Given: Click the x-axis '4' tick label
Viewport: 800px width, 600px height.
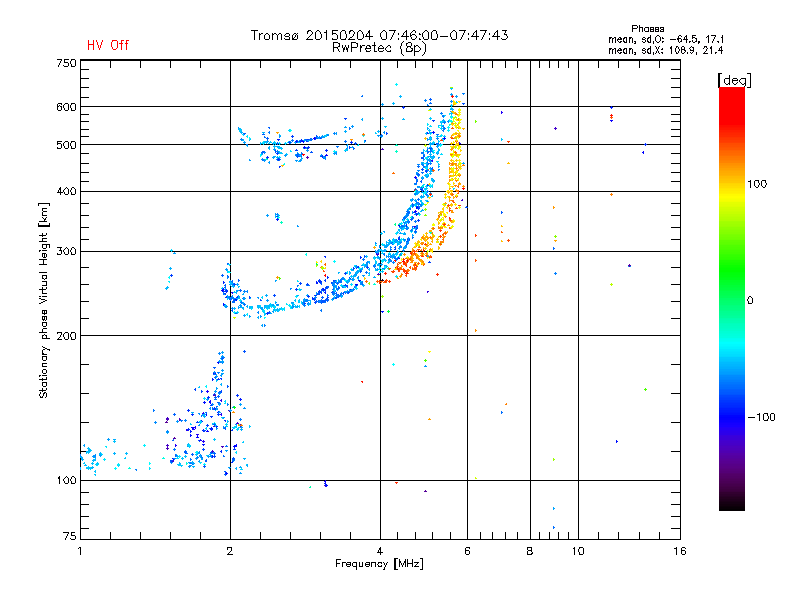Looking at the screenshot, I should click(x=380, y=551).
